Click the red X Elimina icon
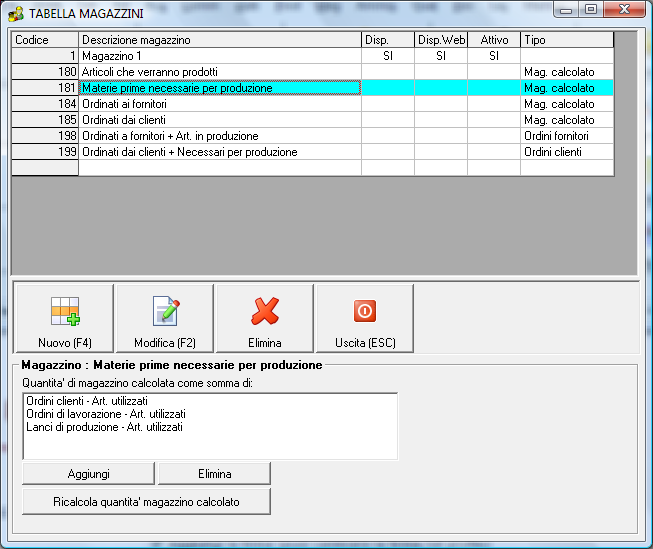 coord(265,311)
